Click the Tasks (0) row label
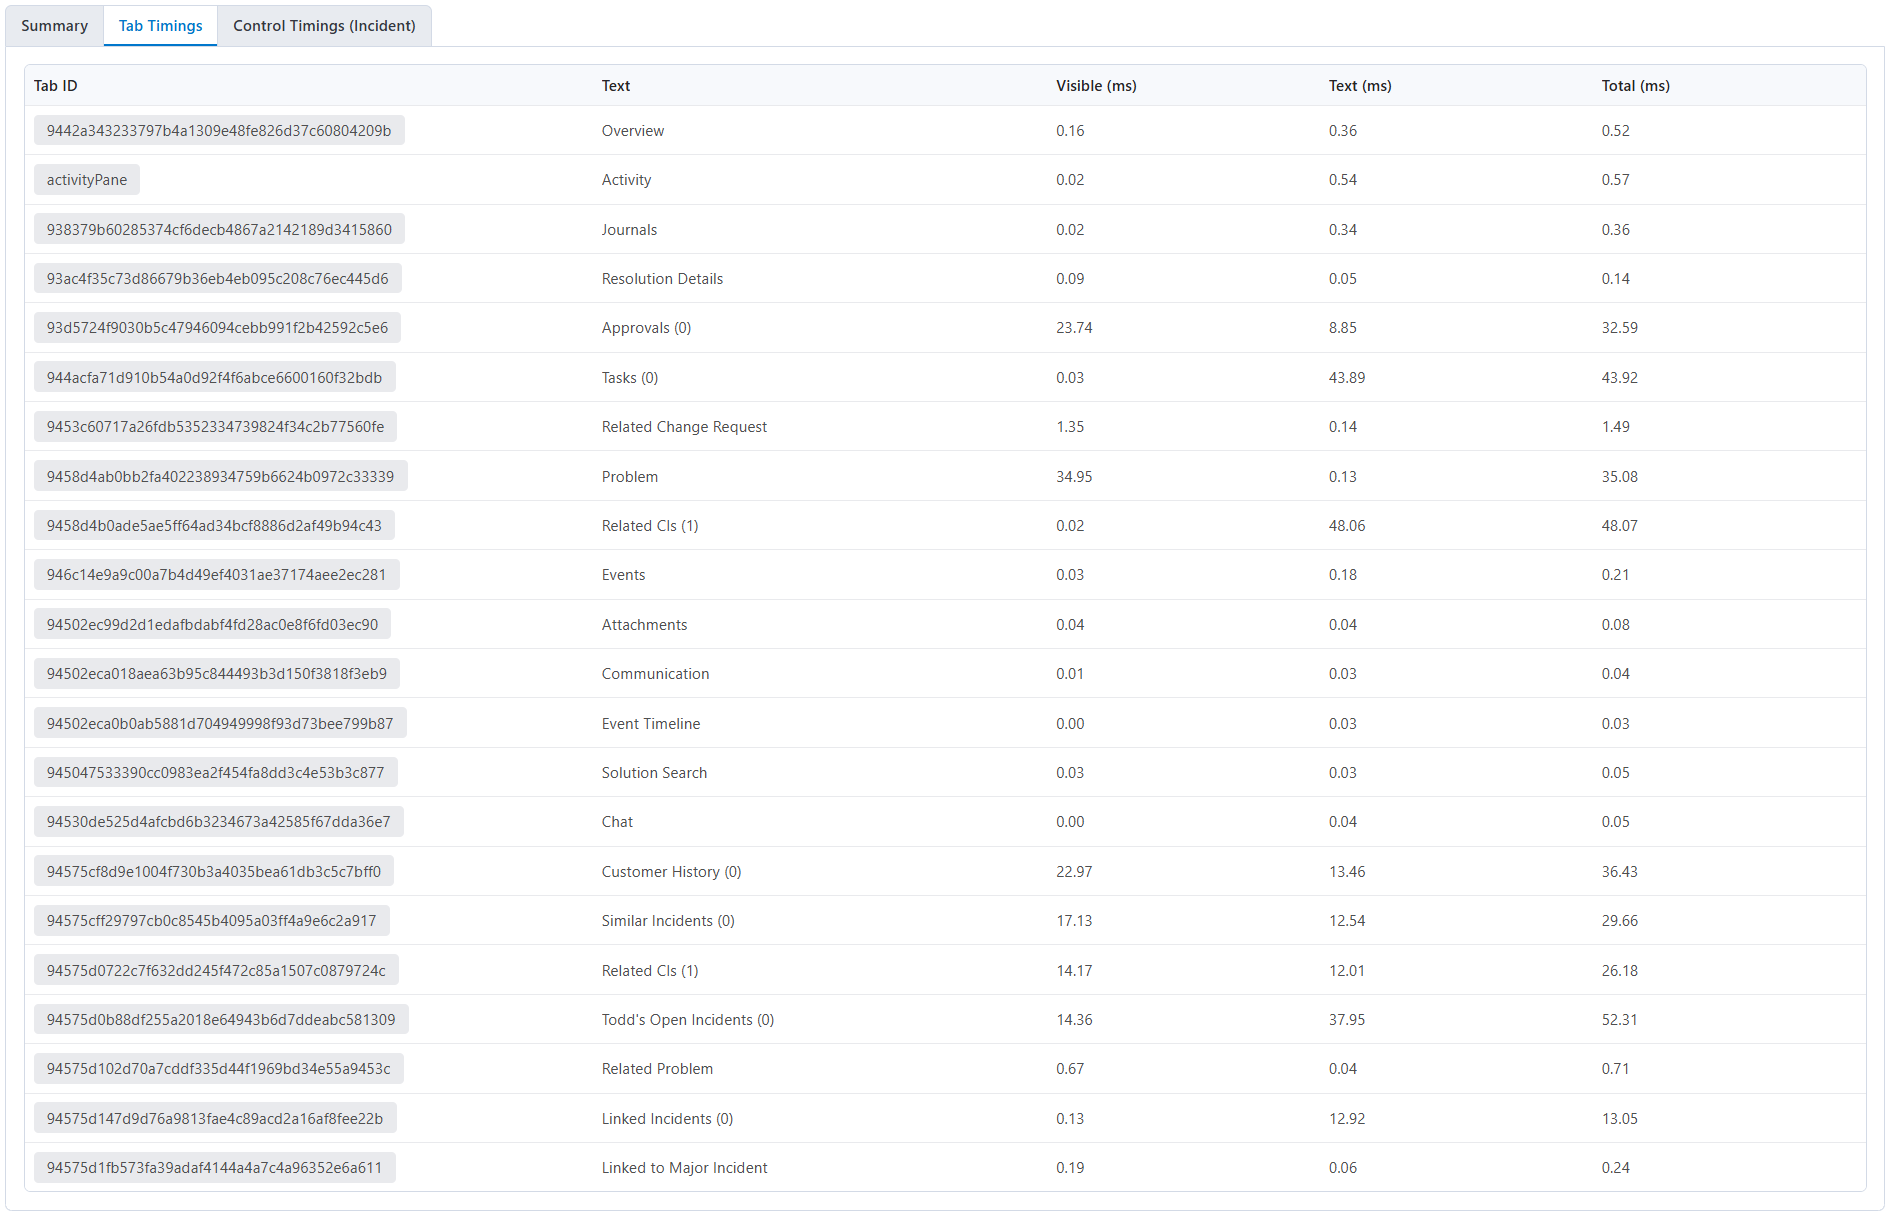The width and height of the screenshot is (1892, 1223). point(630,378)
